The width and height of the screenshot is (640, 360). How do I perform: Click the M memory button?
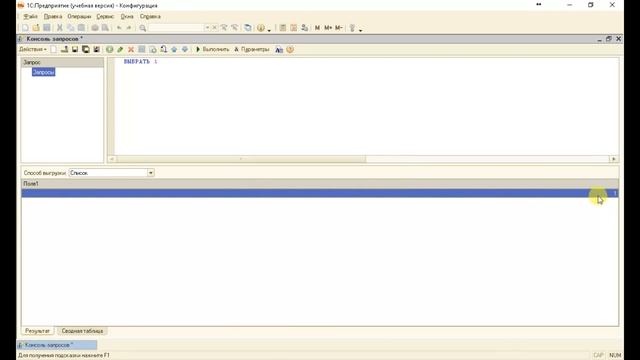tap(317, 28)
